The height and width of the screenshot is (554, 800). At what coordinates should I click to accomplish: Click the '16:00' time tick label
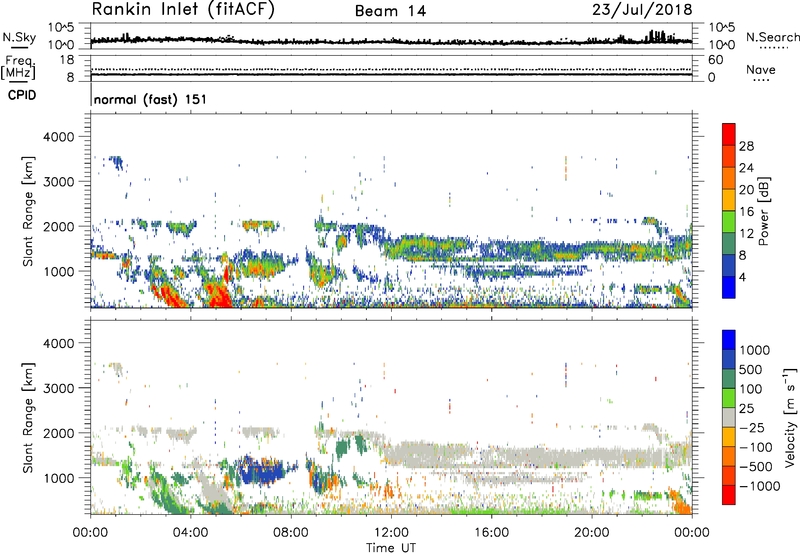pos(491,533)
